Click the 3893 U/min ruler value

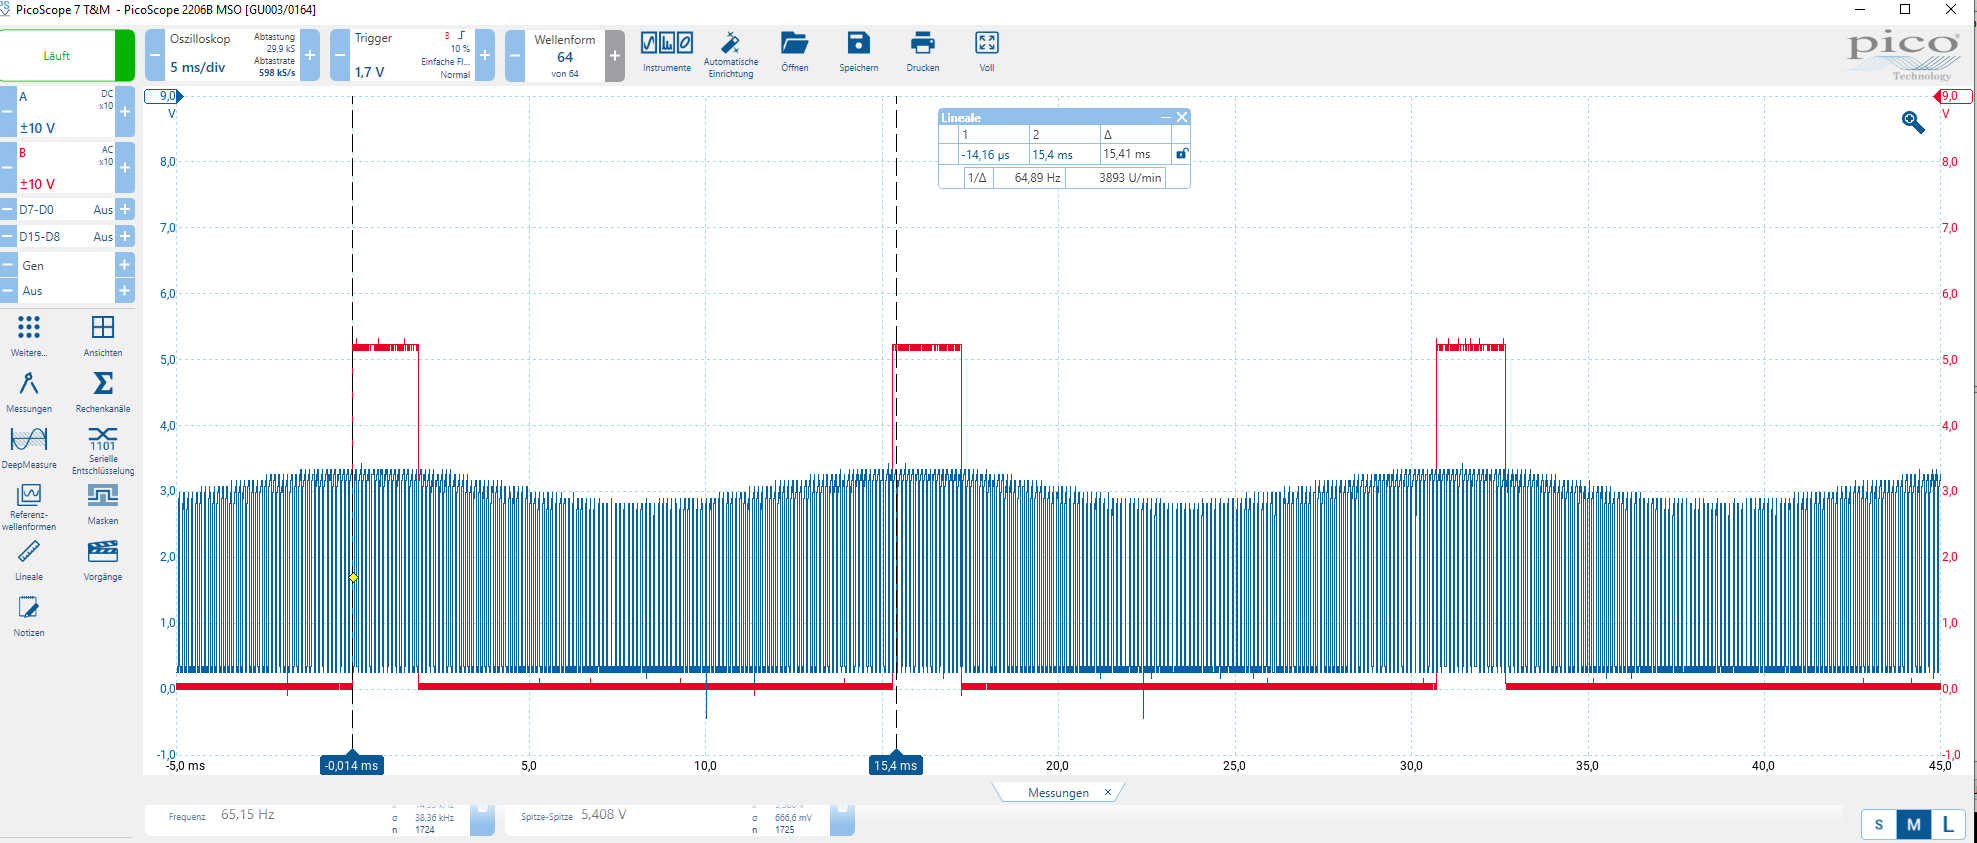pos(1130,177)
